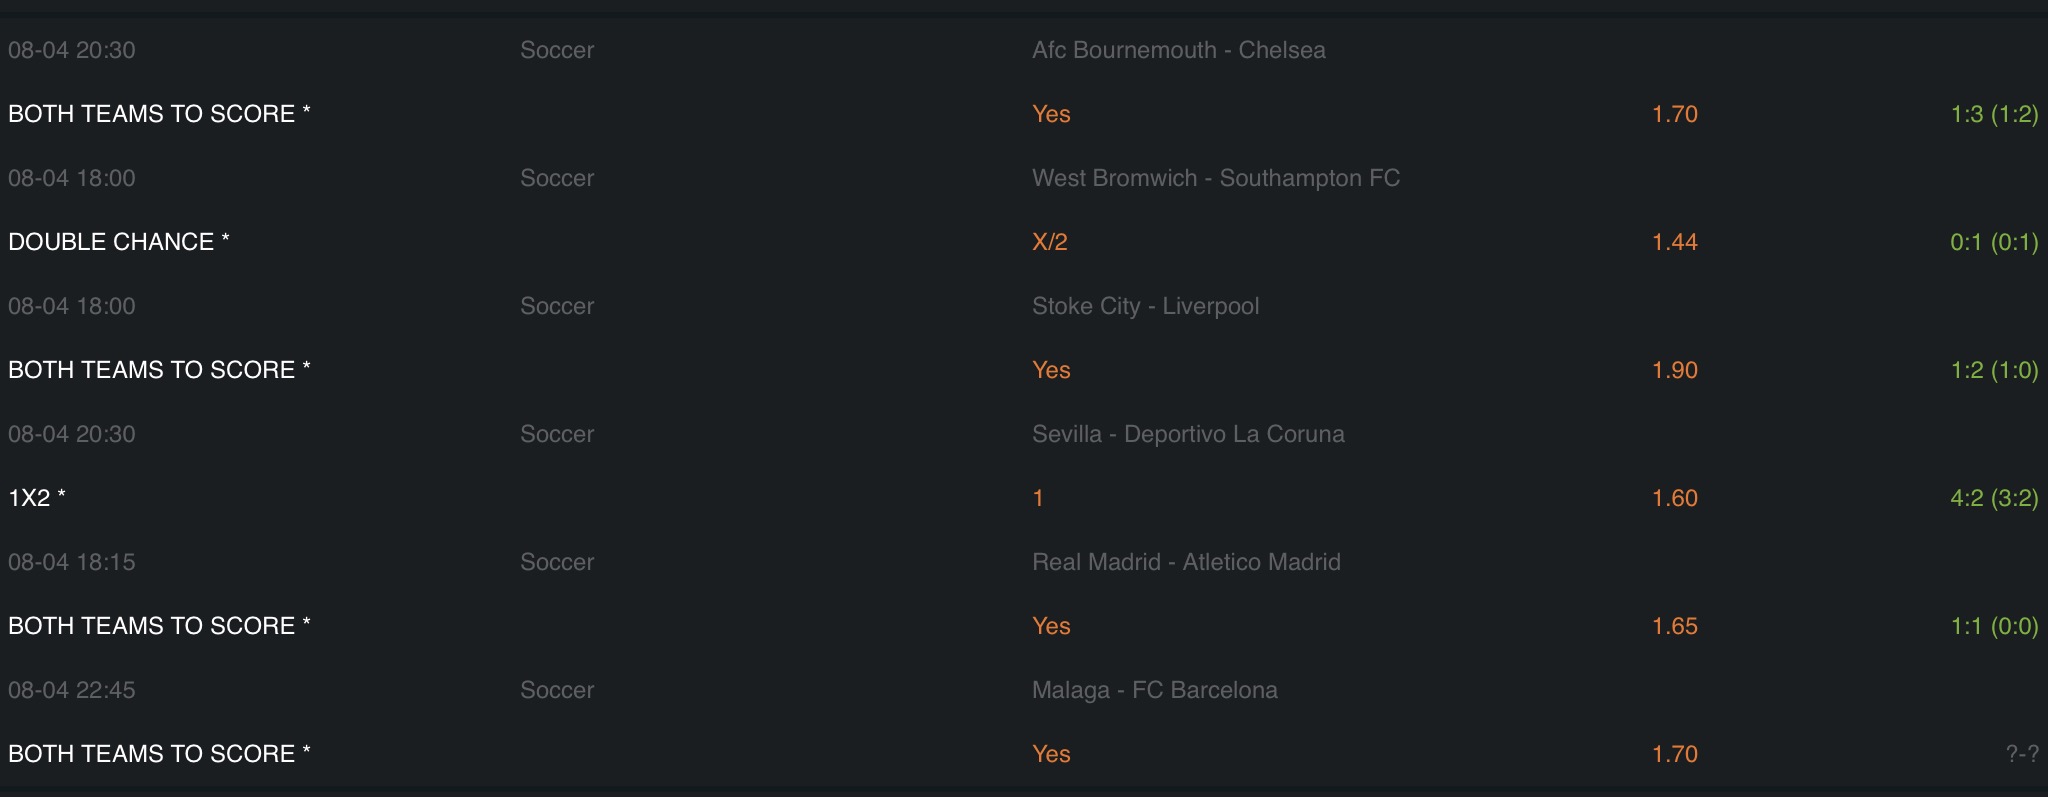Open the Malaga - FC Barcelona fixture

coord(1154,690)
